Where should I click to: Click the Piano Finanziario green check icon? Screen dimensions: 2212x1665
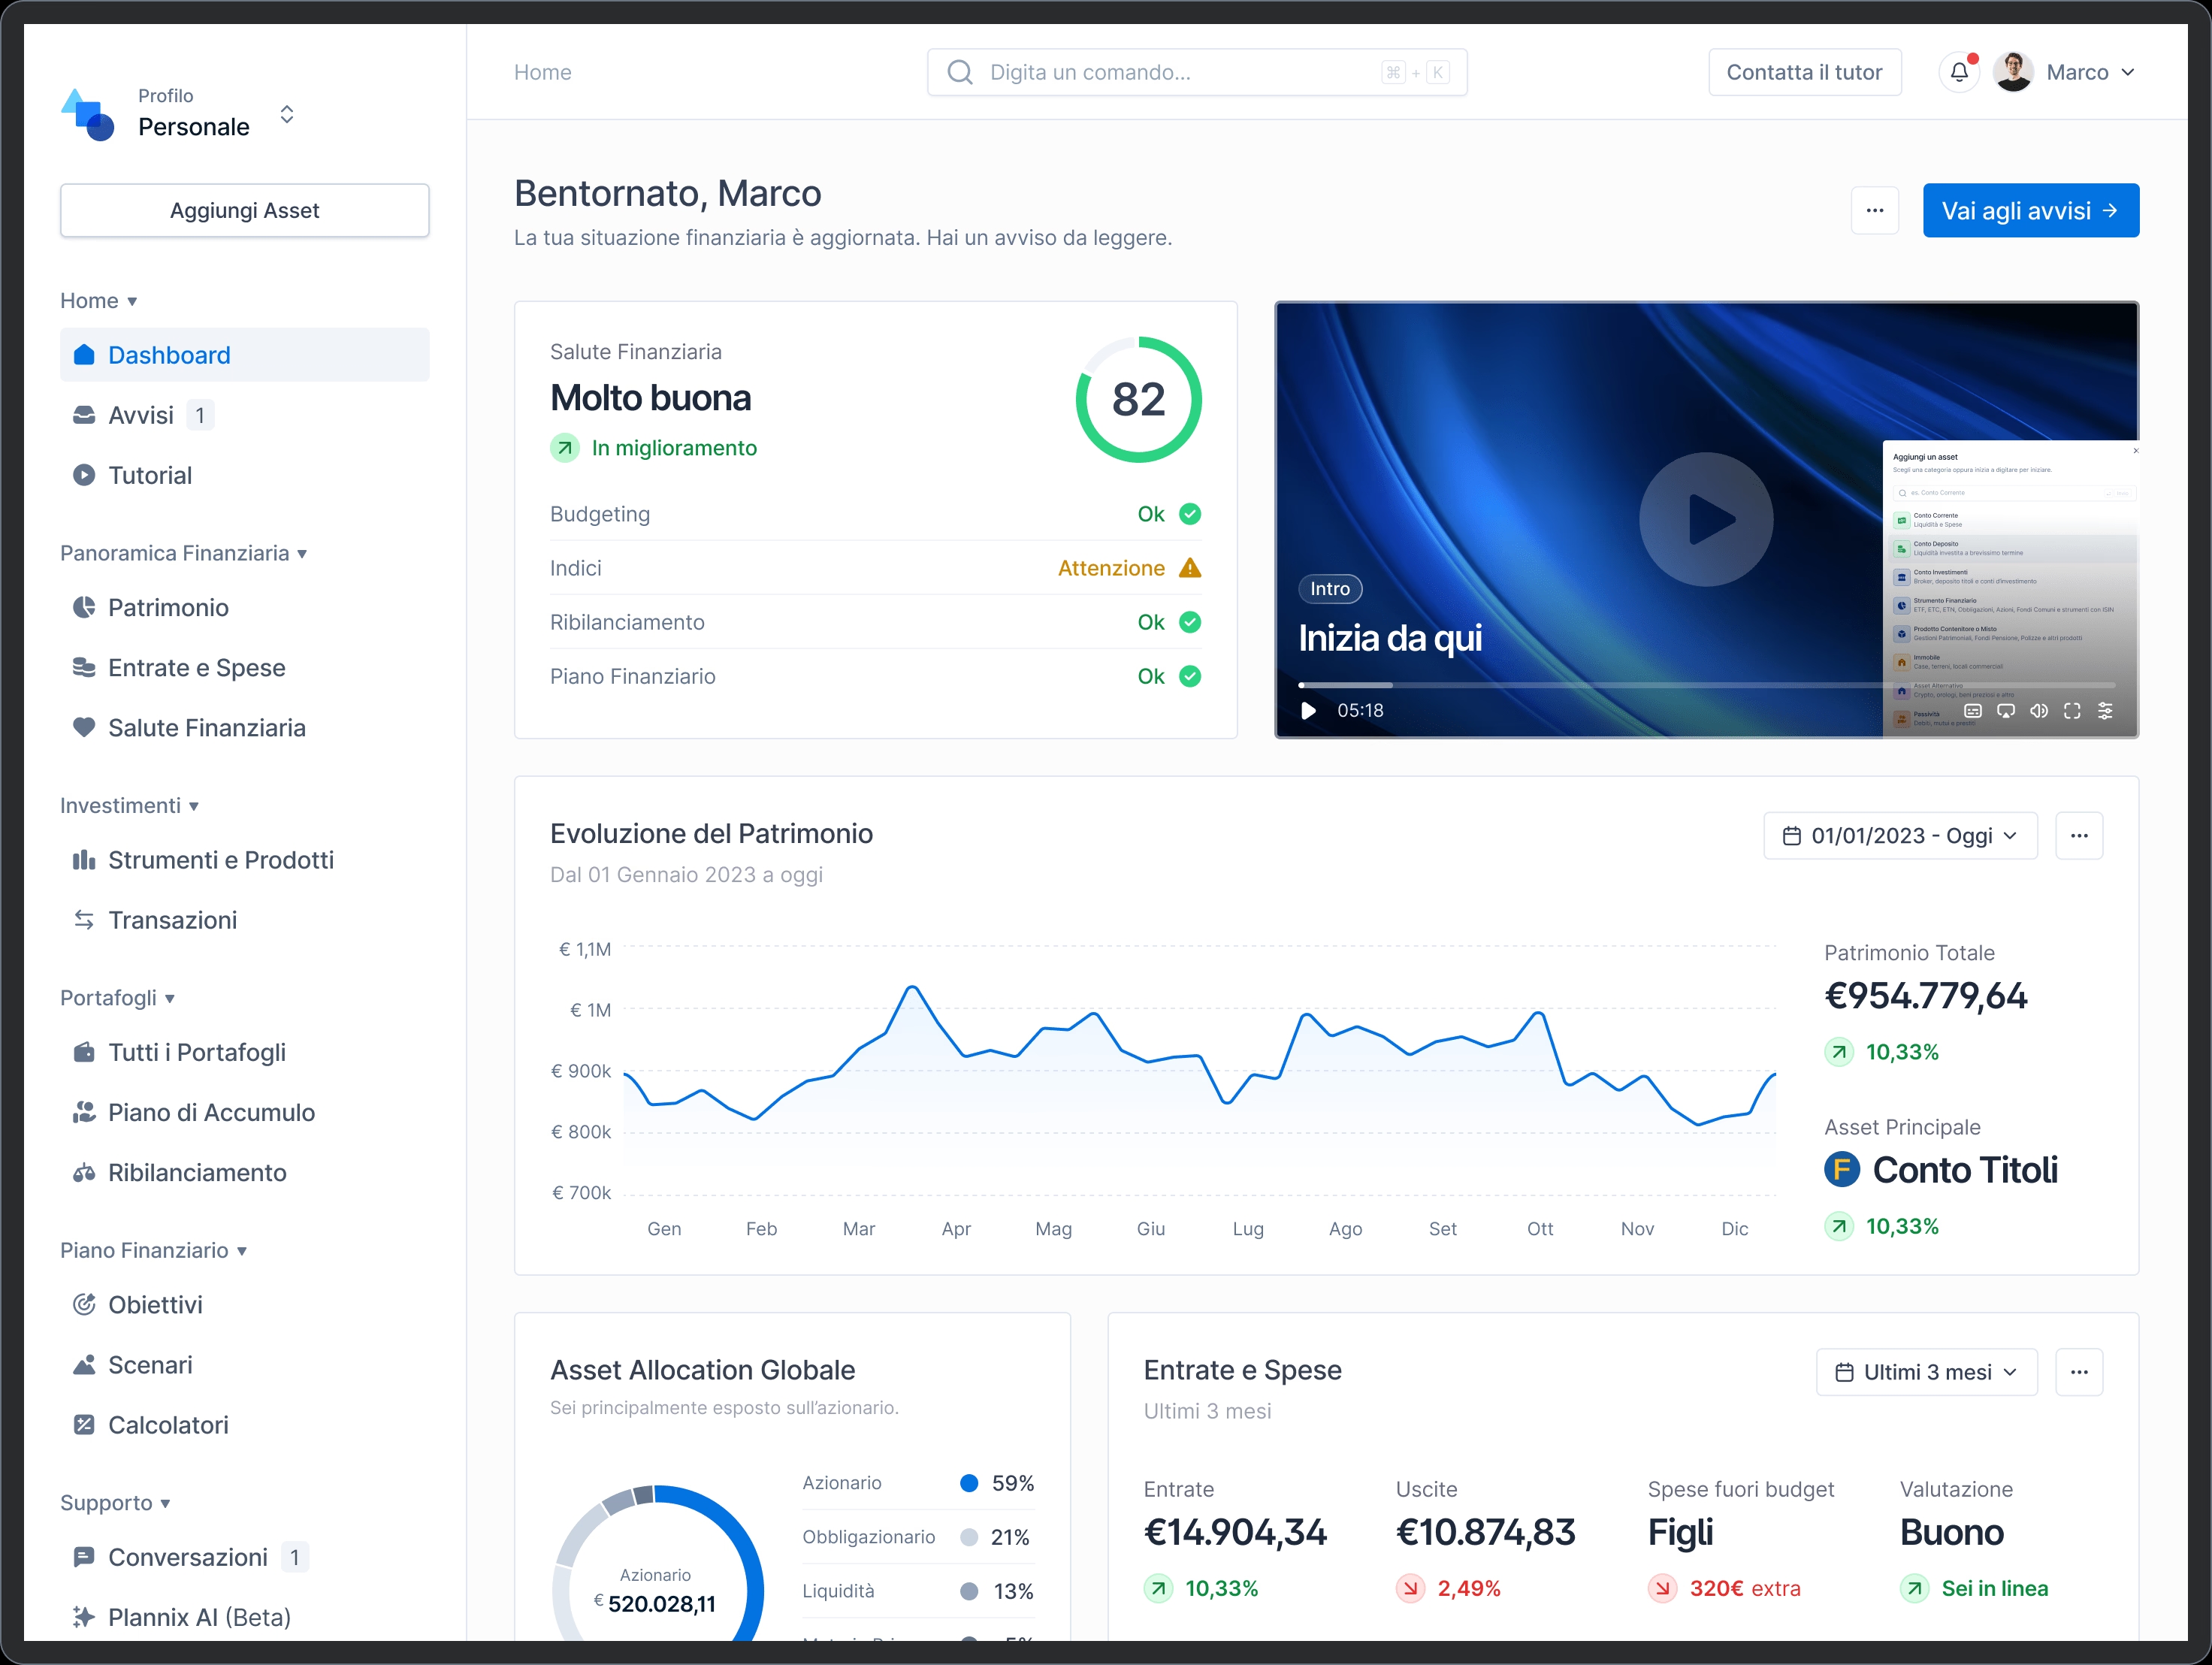click(1190, 676)
